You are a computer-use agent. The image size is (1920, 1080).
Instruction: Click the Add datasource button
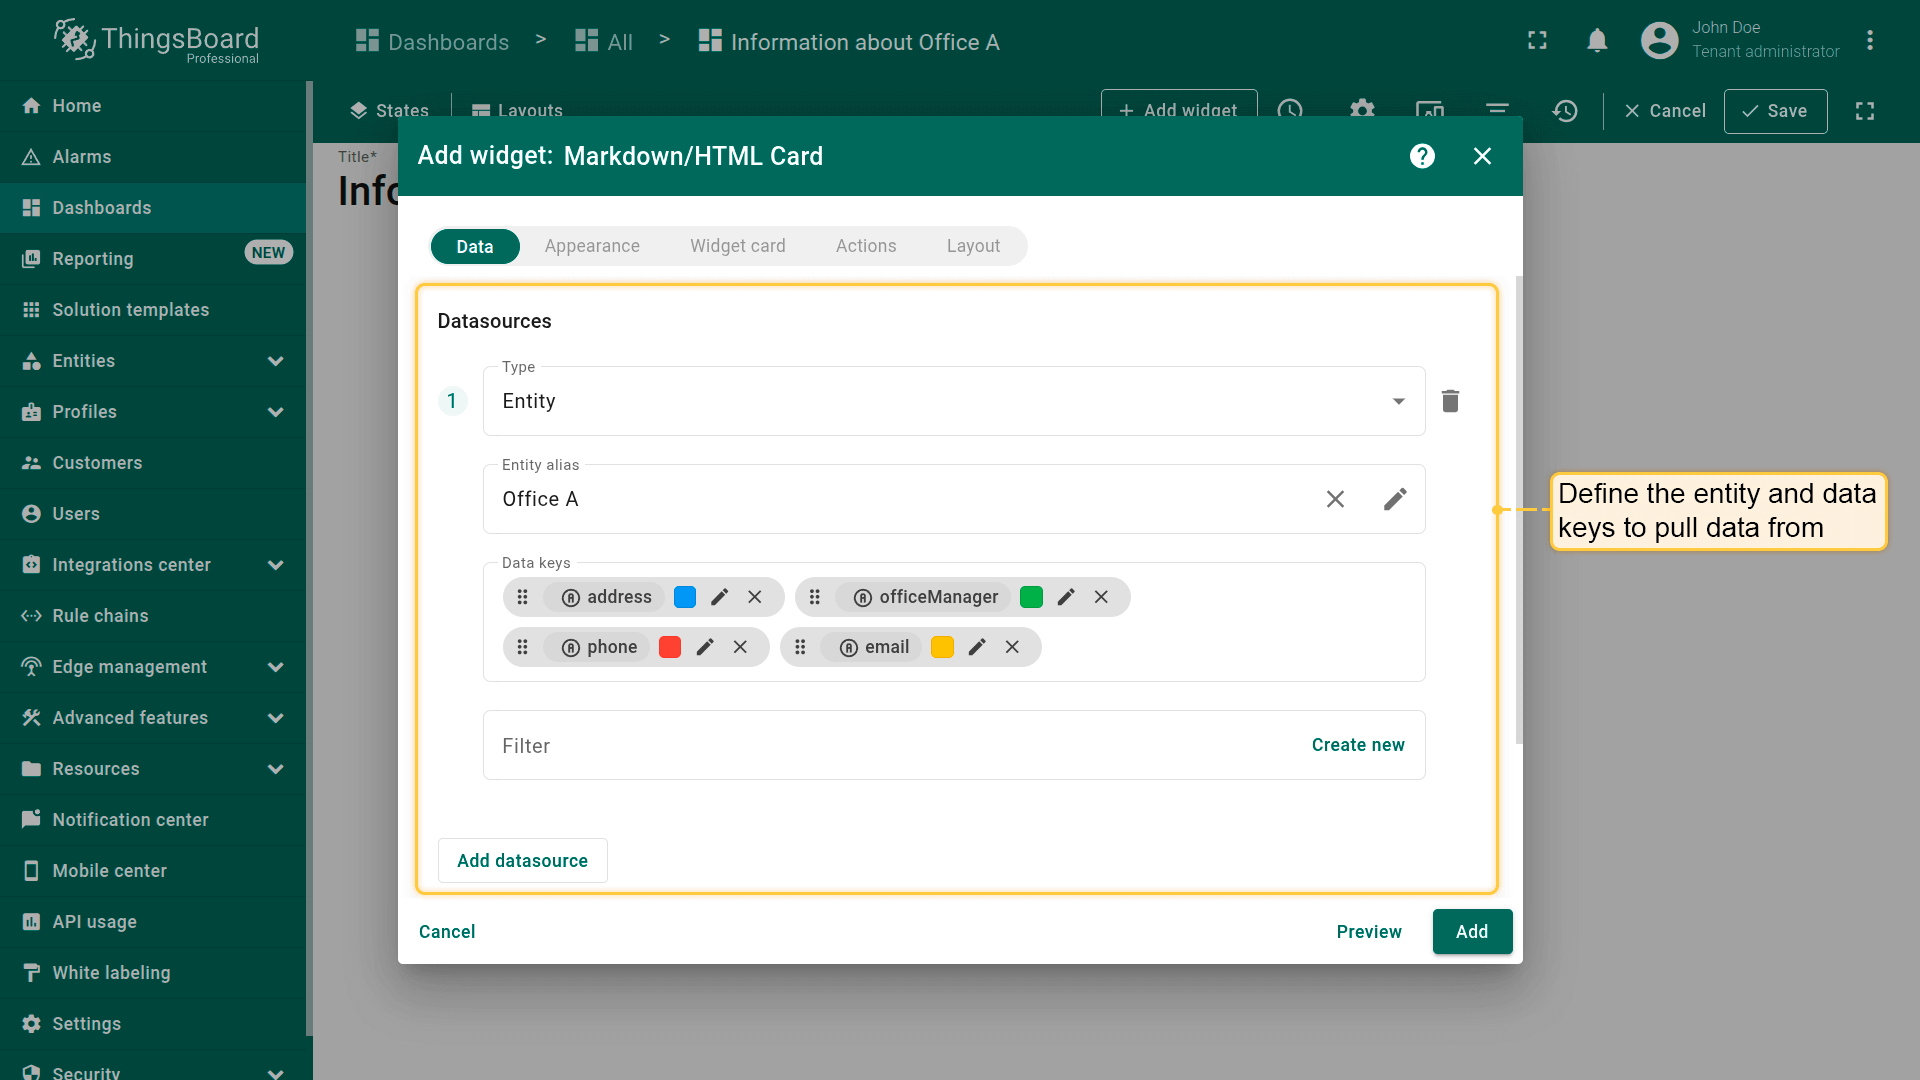522,861
